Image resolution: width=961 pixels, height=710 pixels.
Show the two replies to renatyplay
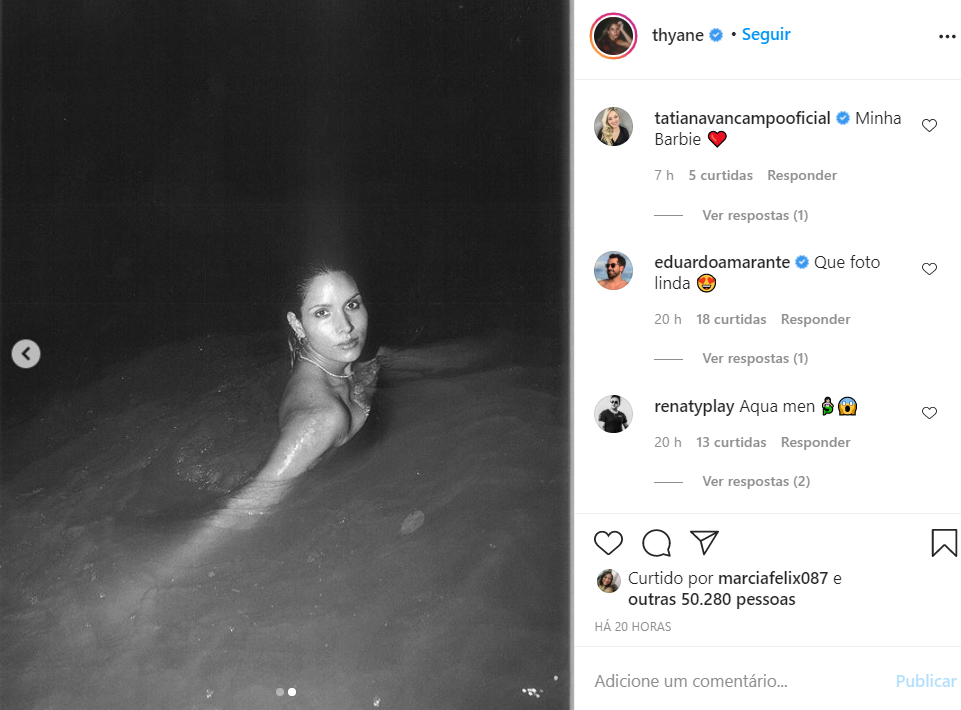tap(756, 481)
